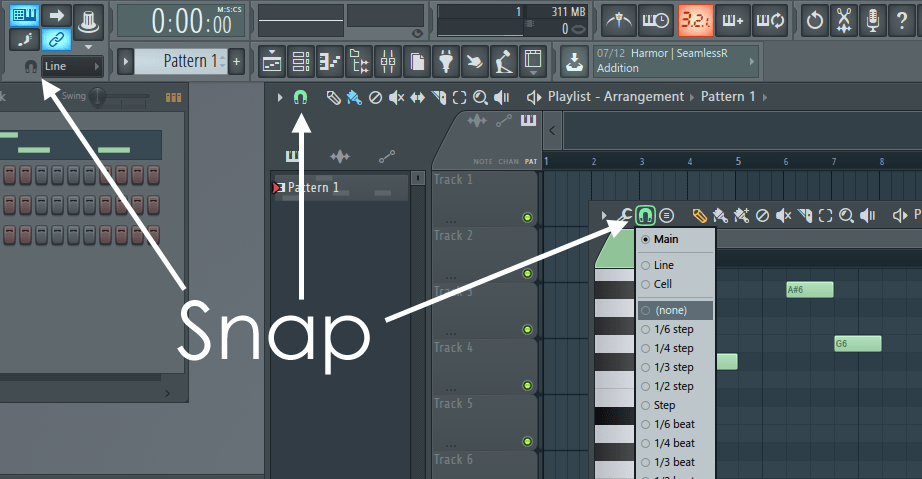Image resolution: width=922 pixels, height=479 pixels.
Task: Select Piano roll draw pencil tool
Action: [x=699, y=216]
